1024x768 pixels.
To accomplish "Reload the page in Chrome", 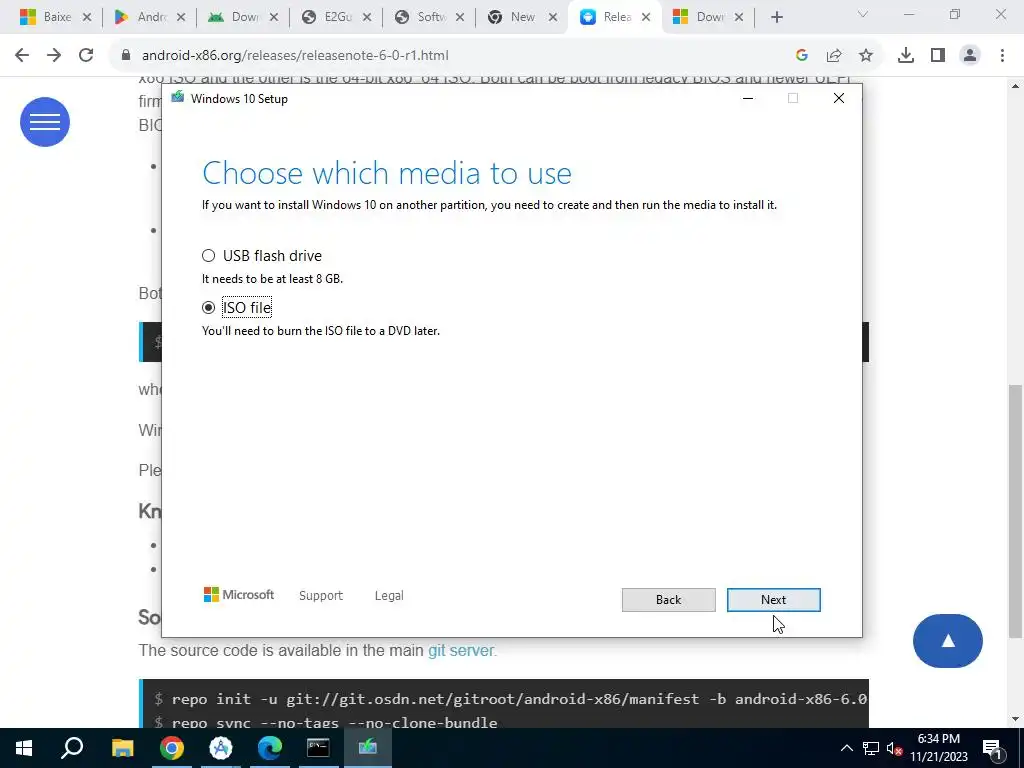I will point(86,56).
